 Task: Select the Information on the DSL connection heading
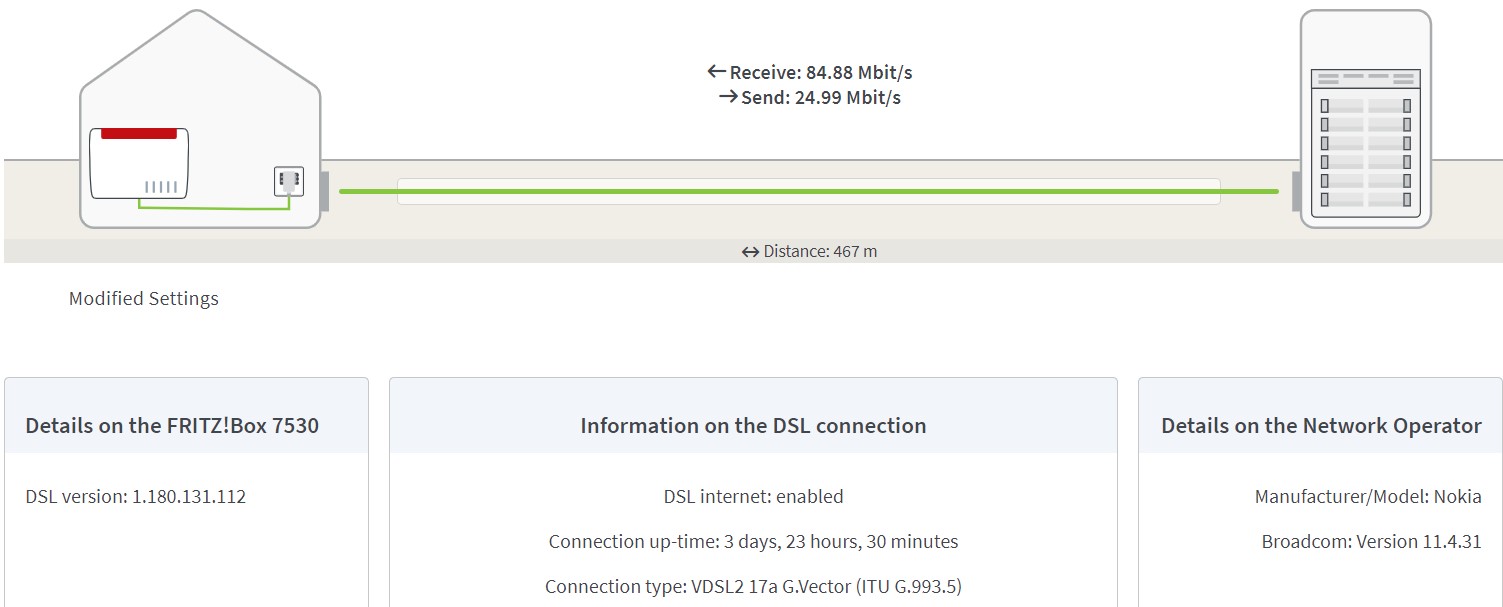(753, 426)
